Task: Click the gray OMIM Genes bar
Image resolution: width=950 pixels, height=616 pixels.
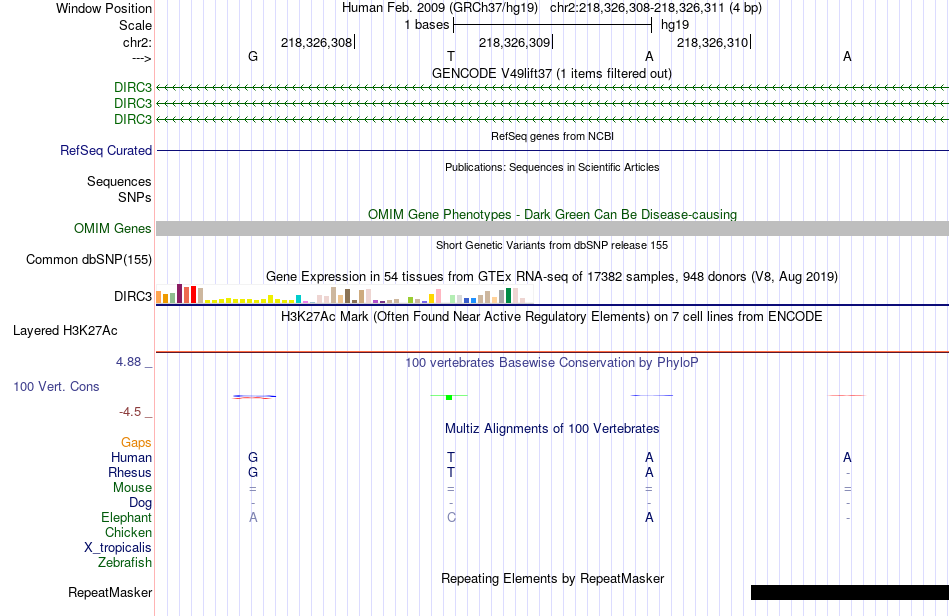Action: tap(552, 228)
